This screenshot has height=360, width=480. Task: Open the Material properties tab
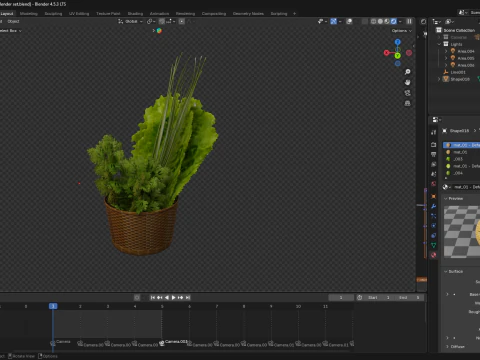click(x=433, y=255)
